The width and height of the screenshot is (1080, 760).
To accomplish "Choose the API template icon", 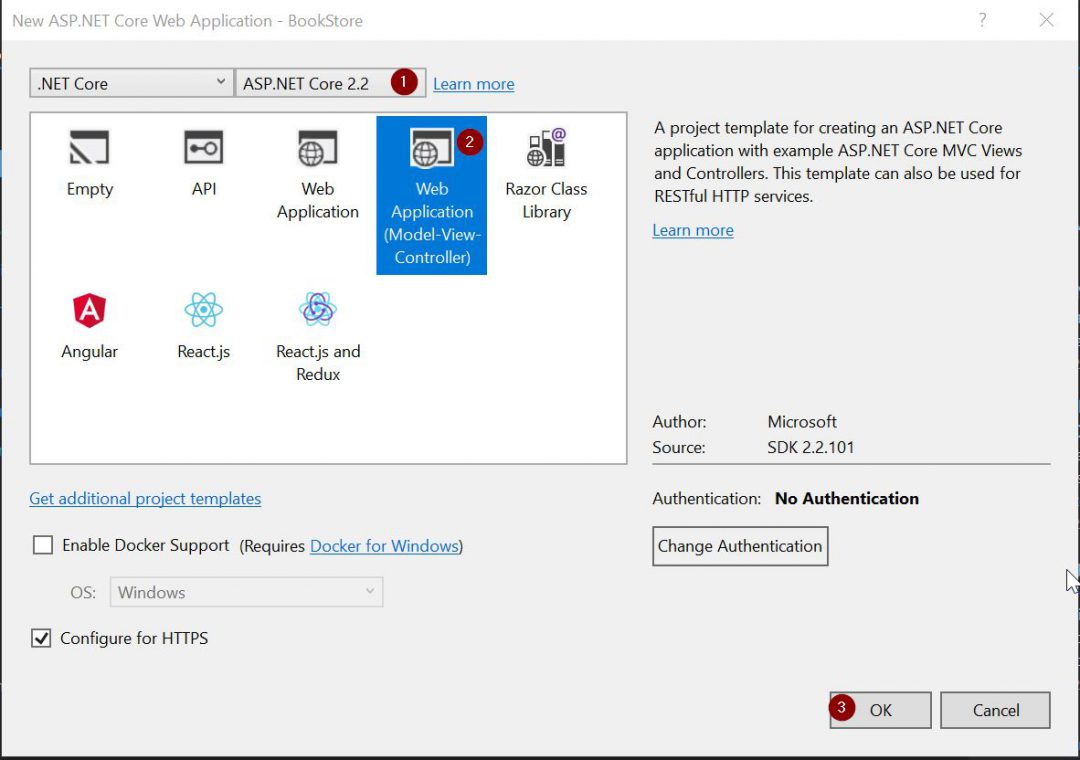I will pyautogui.click(x=203, y=150).
